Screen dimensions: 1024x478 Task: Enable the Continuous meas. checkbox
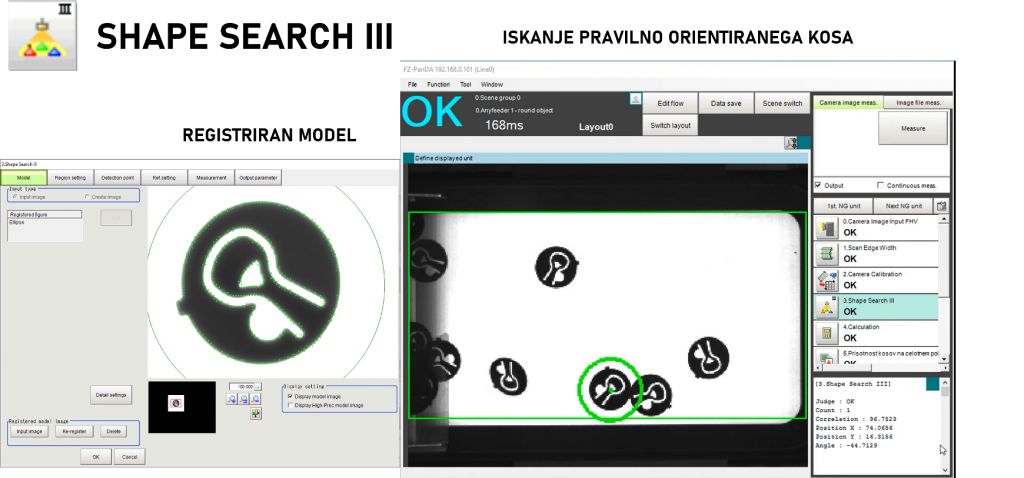click(x=880, y=185)
